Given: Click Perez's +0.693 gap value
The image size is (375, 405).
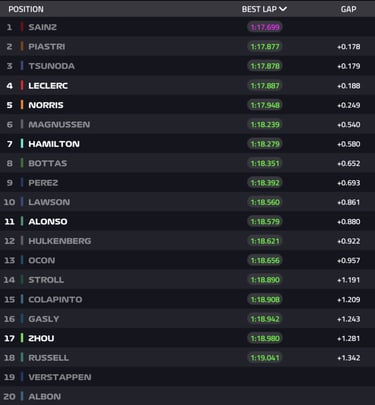Looking at the screenshot, I should pyautogui.click(x=348, y=183).
